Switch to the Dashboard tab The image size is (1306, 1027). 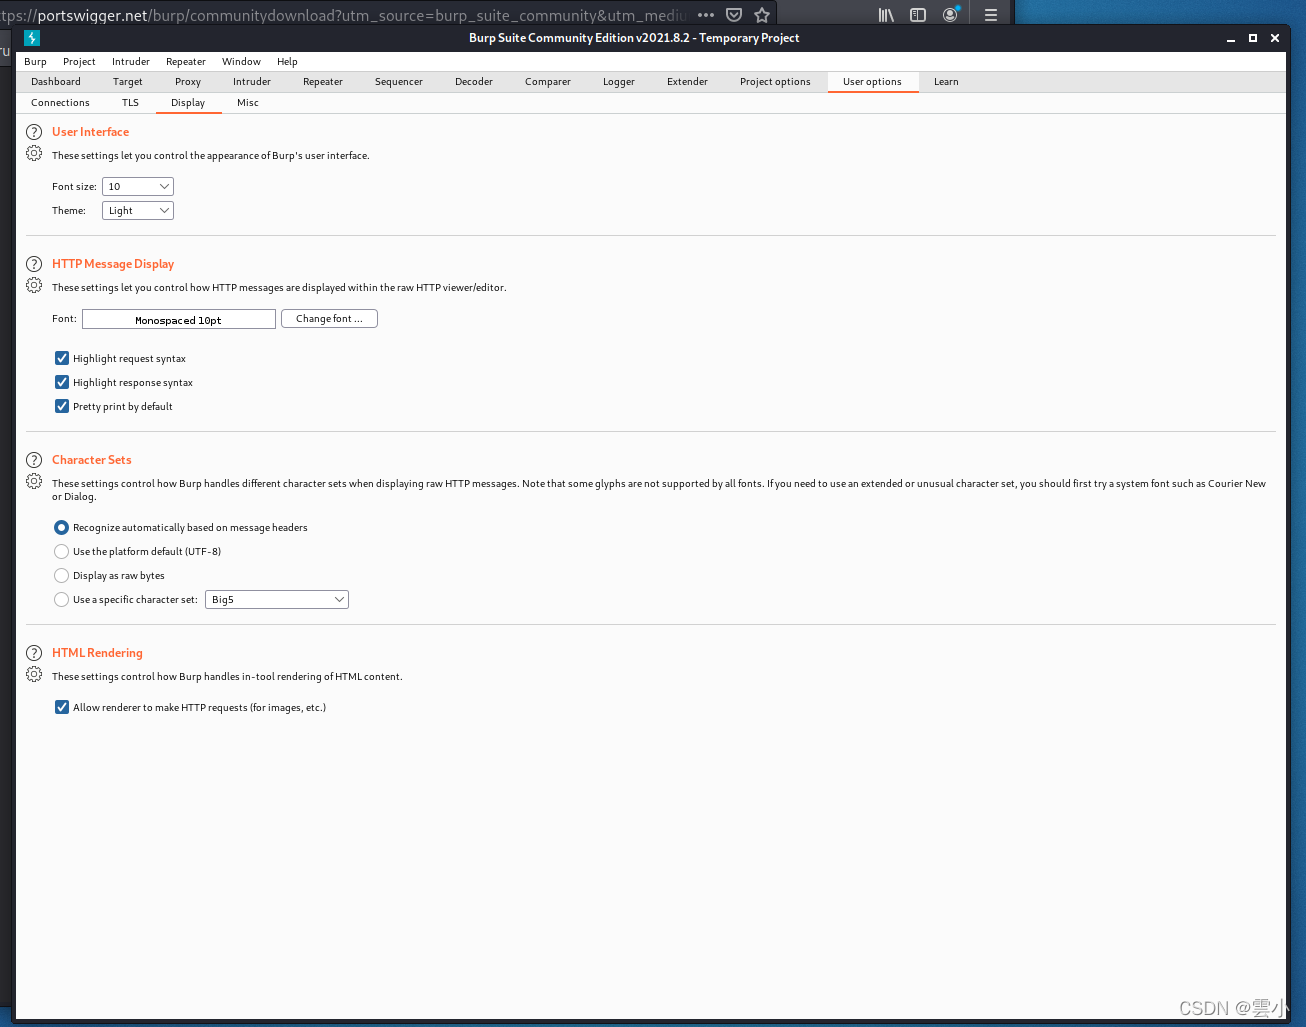(56, 82)
